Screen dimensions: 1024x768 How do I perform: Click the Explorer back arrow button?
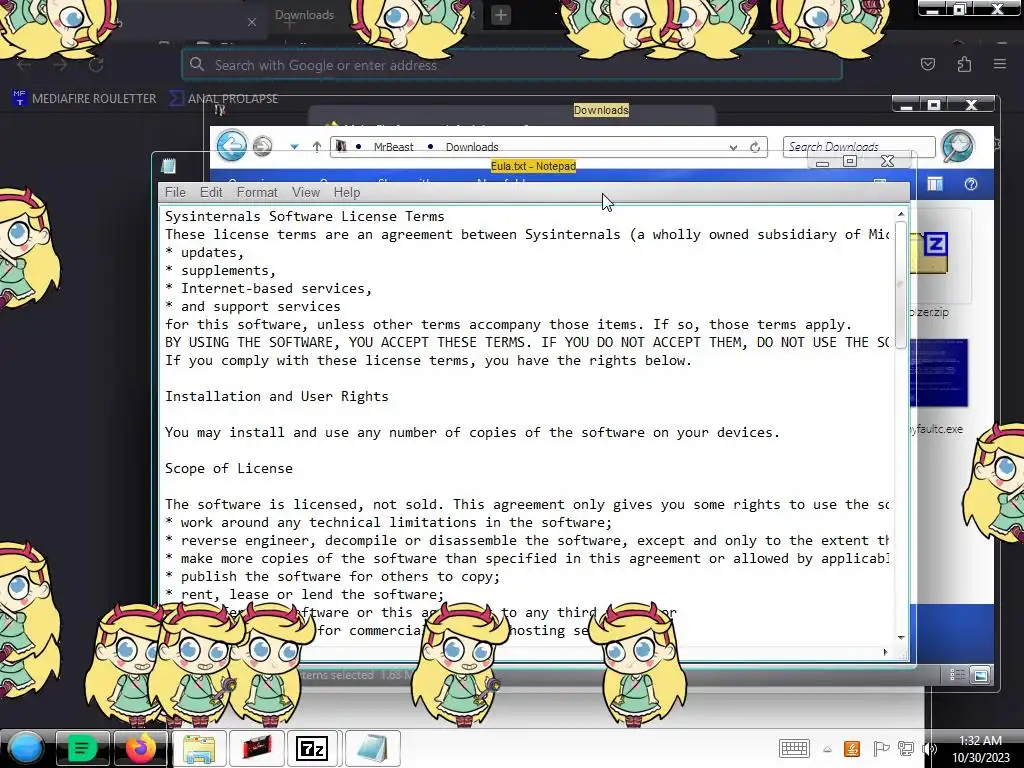(x=231, y=146)
